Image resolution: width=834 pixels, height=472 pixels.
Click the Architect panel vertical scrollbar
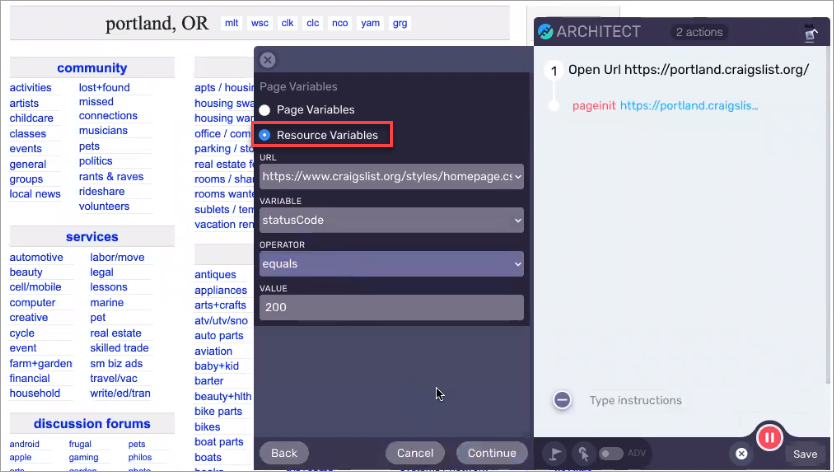[827, 213]
